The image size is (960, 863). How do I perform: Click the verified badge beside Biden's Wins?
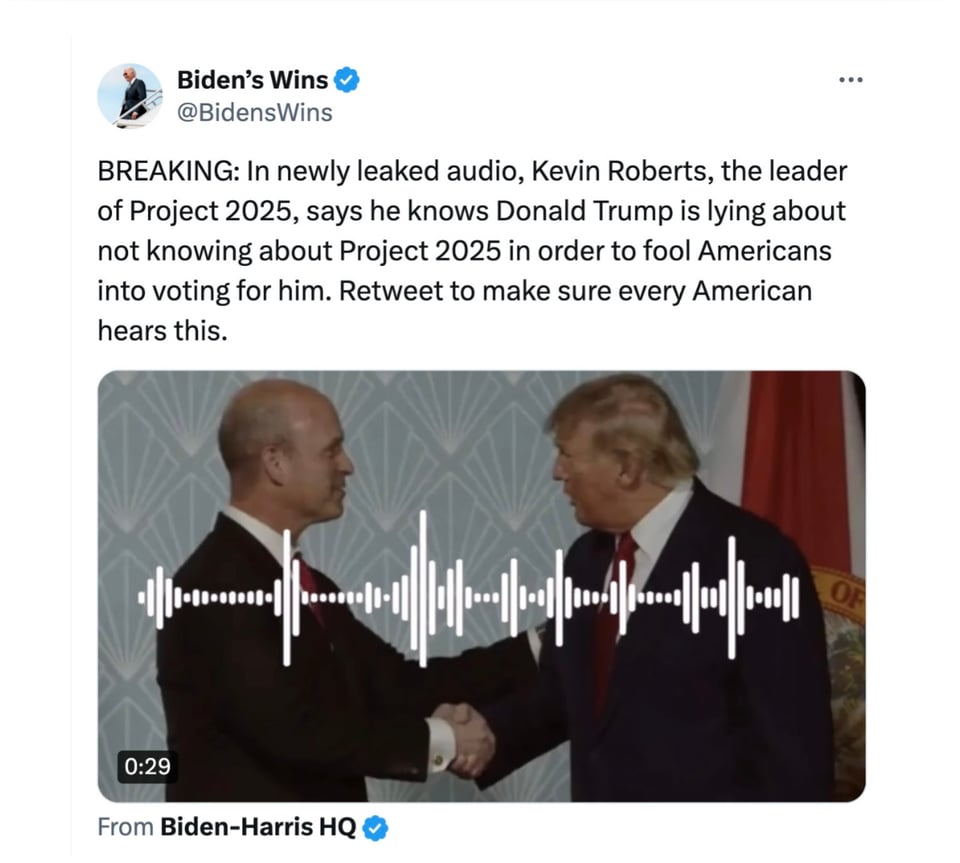click(x=347, y=80)
